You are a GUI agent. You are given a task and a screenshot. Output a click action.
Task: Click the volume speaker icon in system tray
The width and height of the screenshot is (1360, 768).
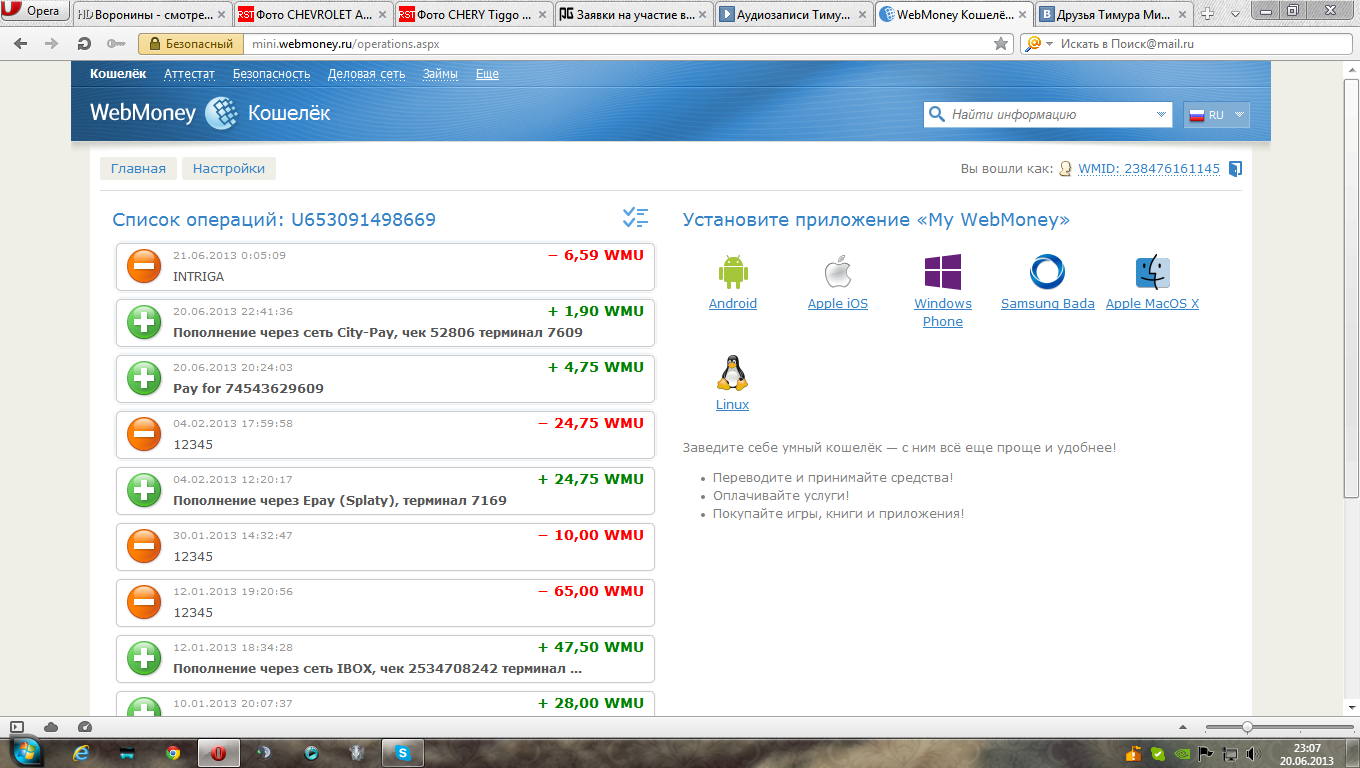point(1254,753)
